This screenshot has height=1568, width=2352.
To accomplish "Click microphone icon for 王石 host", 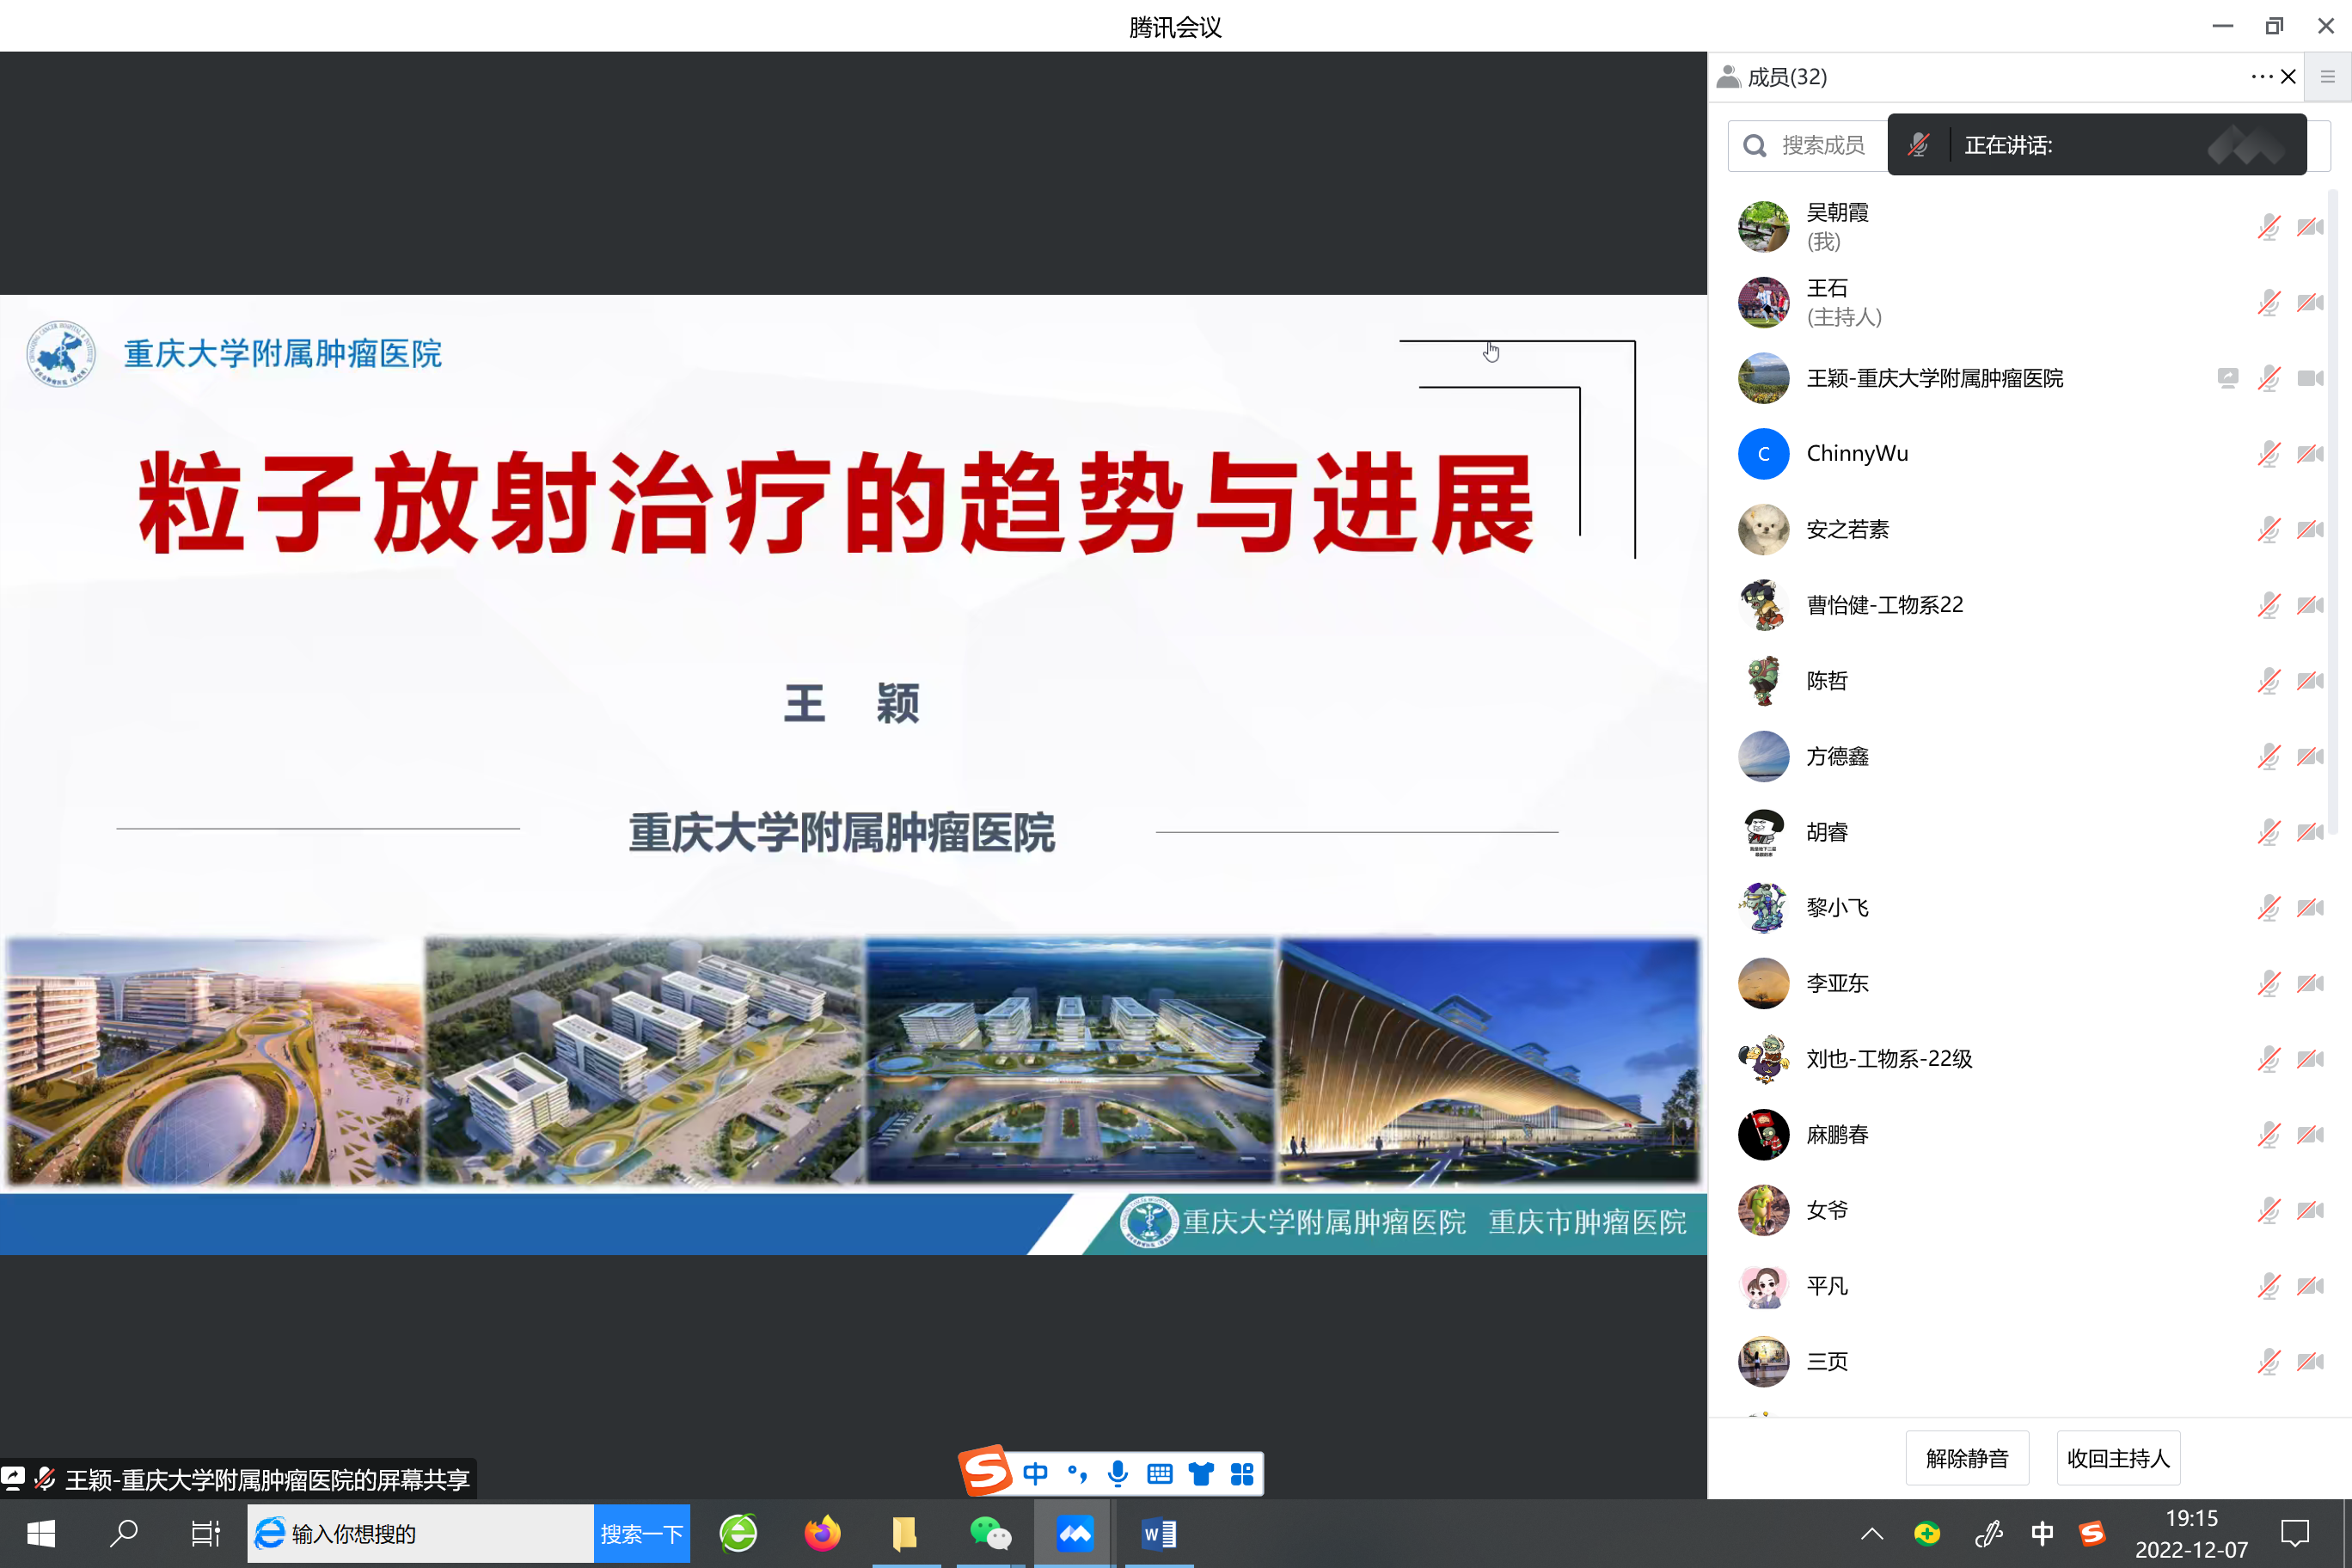I will [2268, 302].
